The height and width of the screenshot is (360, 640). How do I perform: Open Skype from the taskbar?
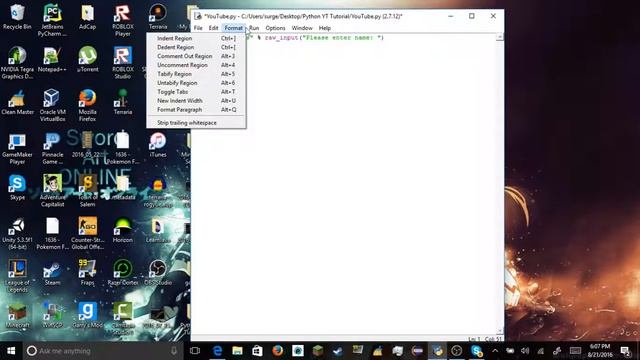(x=477, y=351)
